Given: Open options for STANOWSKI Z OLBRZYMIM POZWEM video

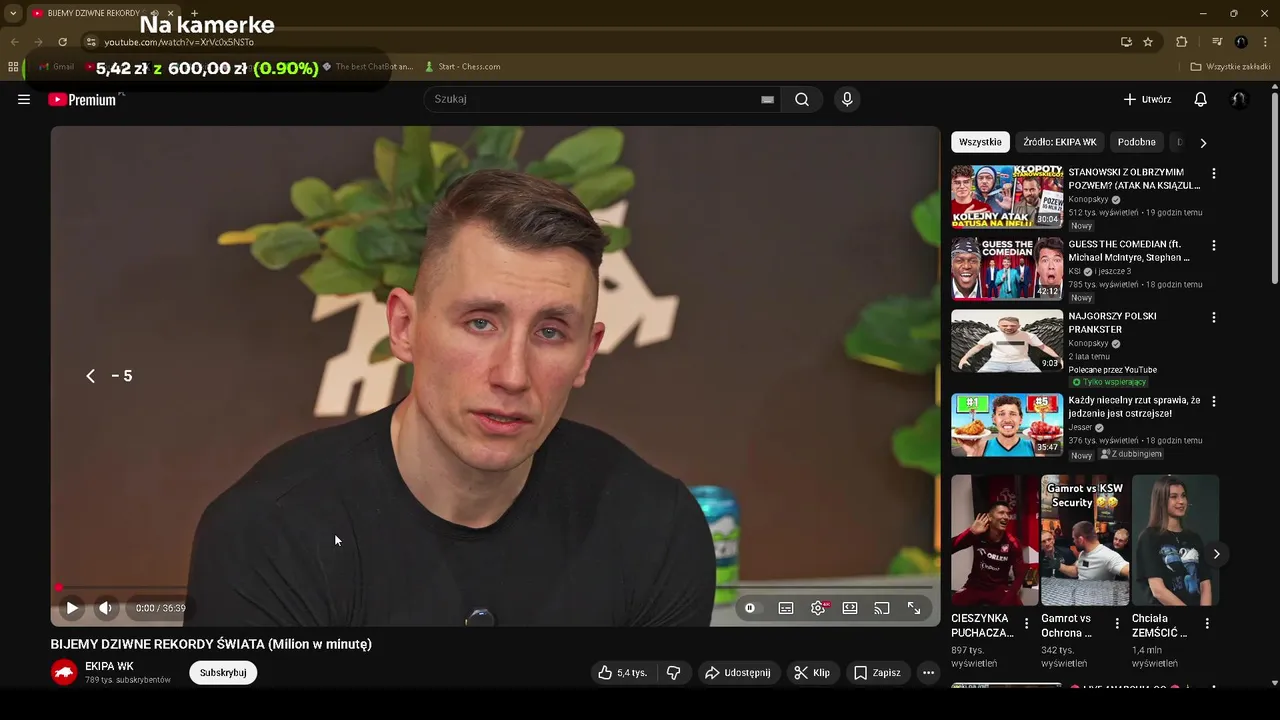Looking at the screenshot, I should coord(1214,173).
